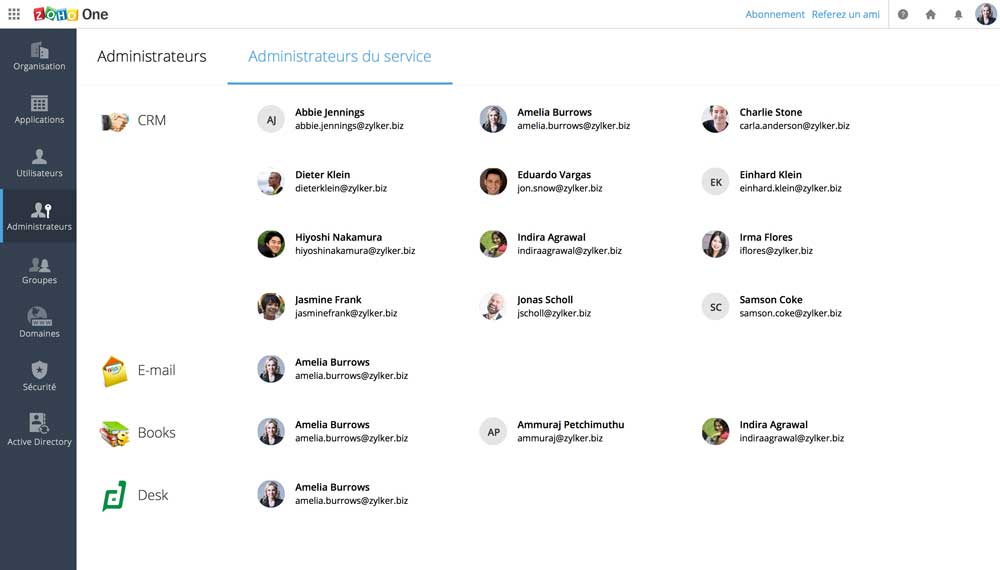Click email hiyoshinakamura@zylker.biz
This screenshot has width=1000, height=570.
(x=355, y=251)
